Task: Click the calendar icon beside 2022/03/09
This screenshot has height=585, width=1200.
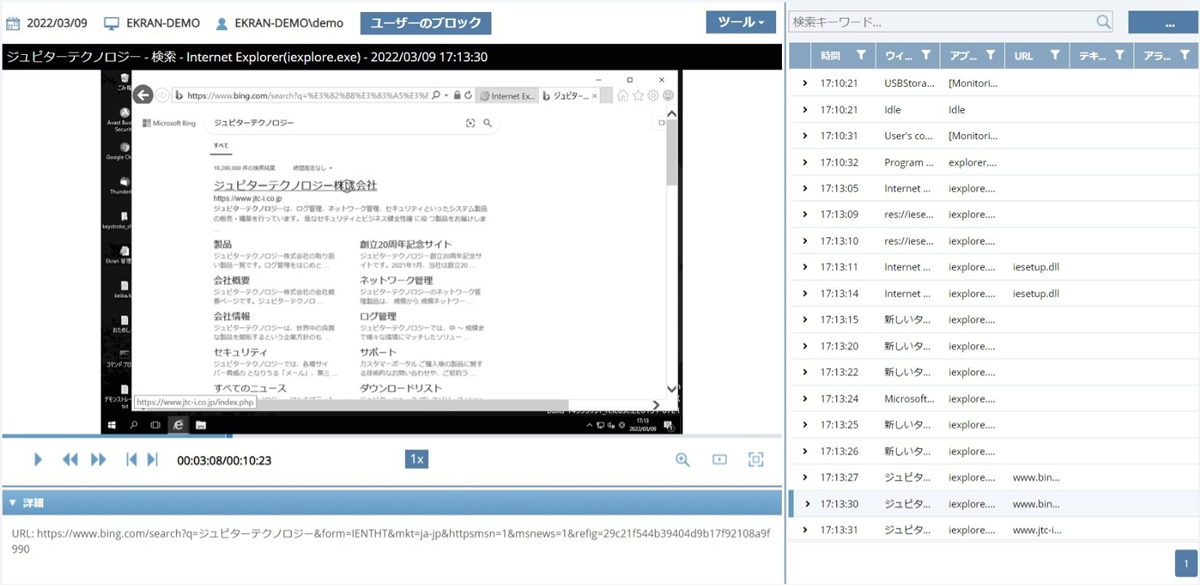Action: coord(14,22)
